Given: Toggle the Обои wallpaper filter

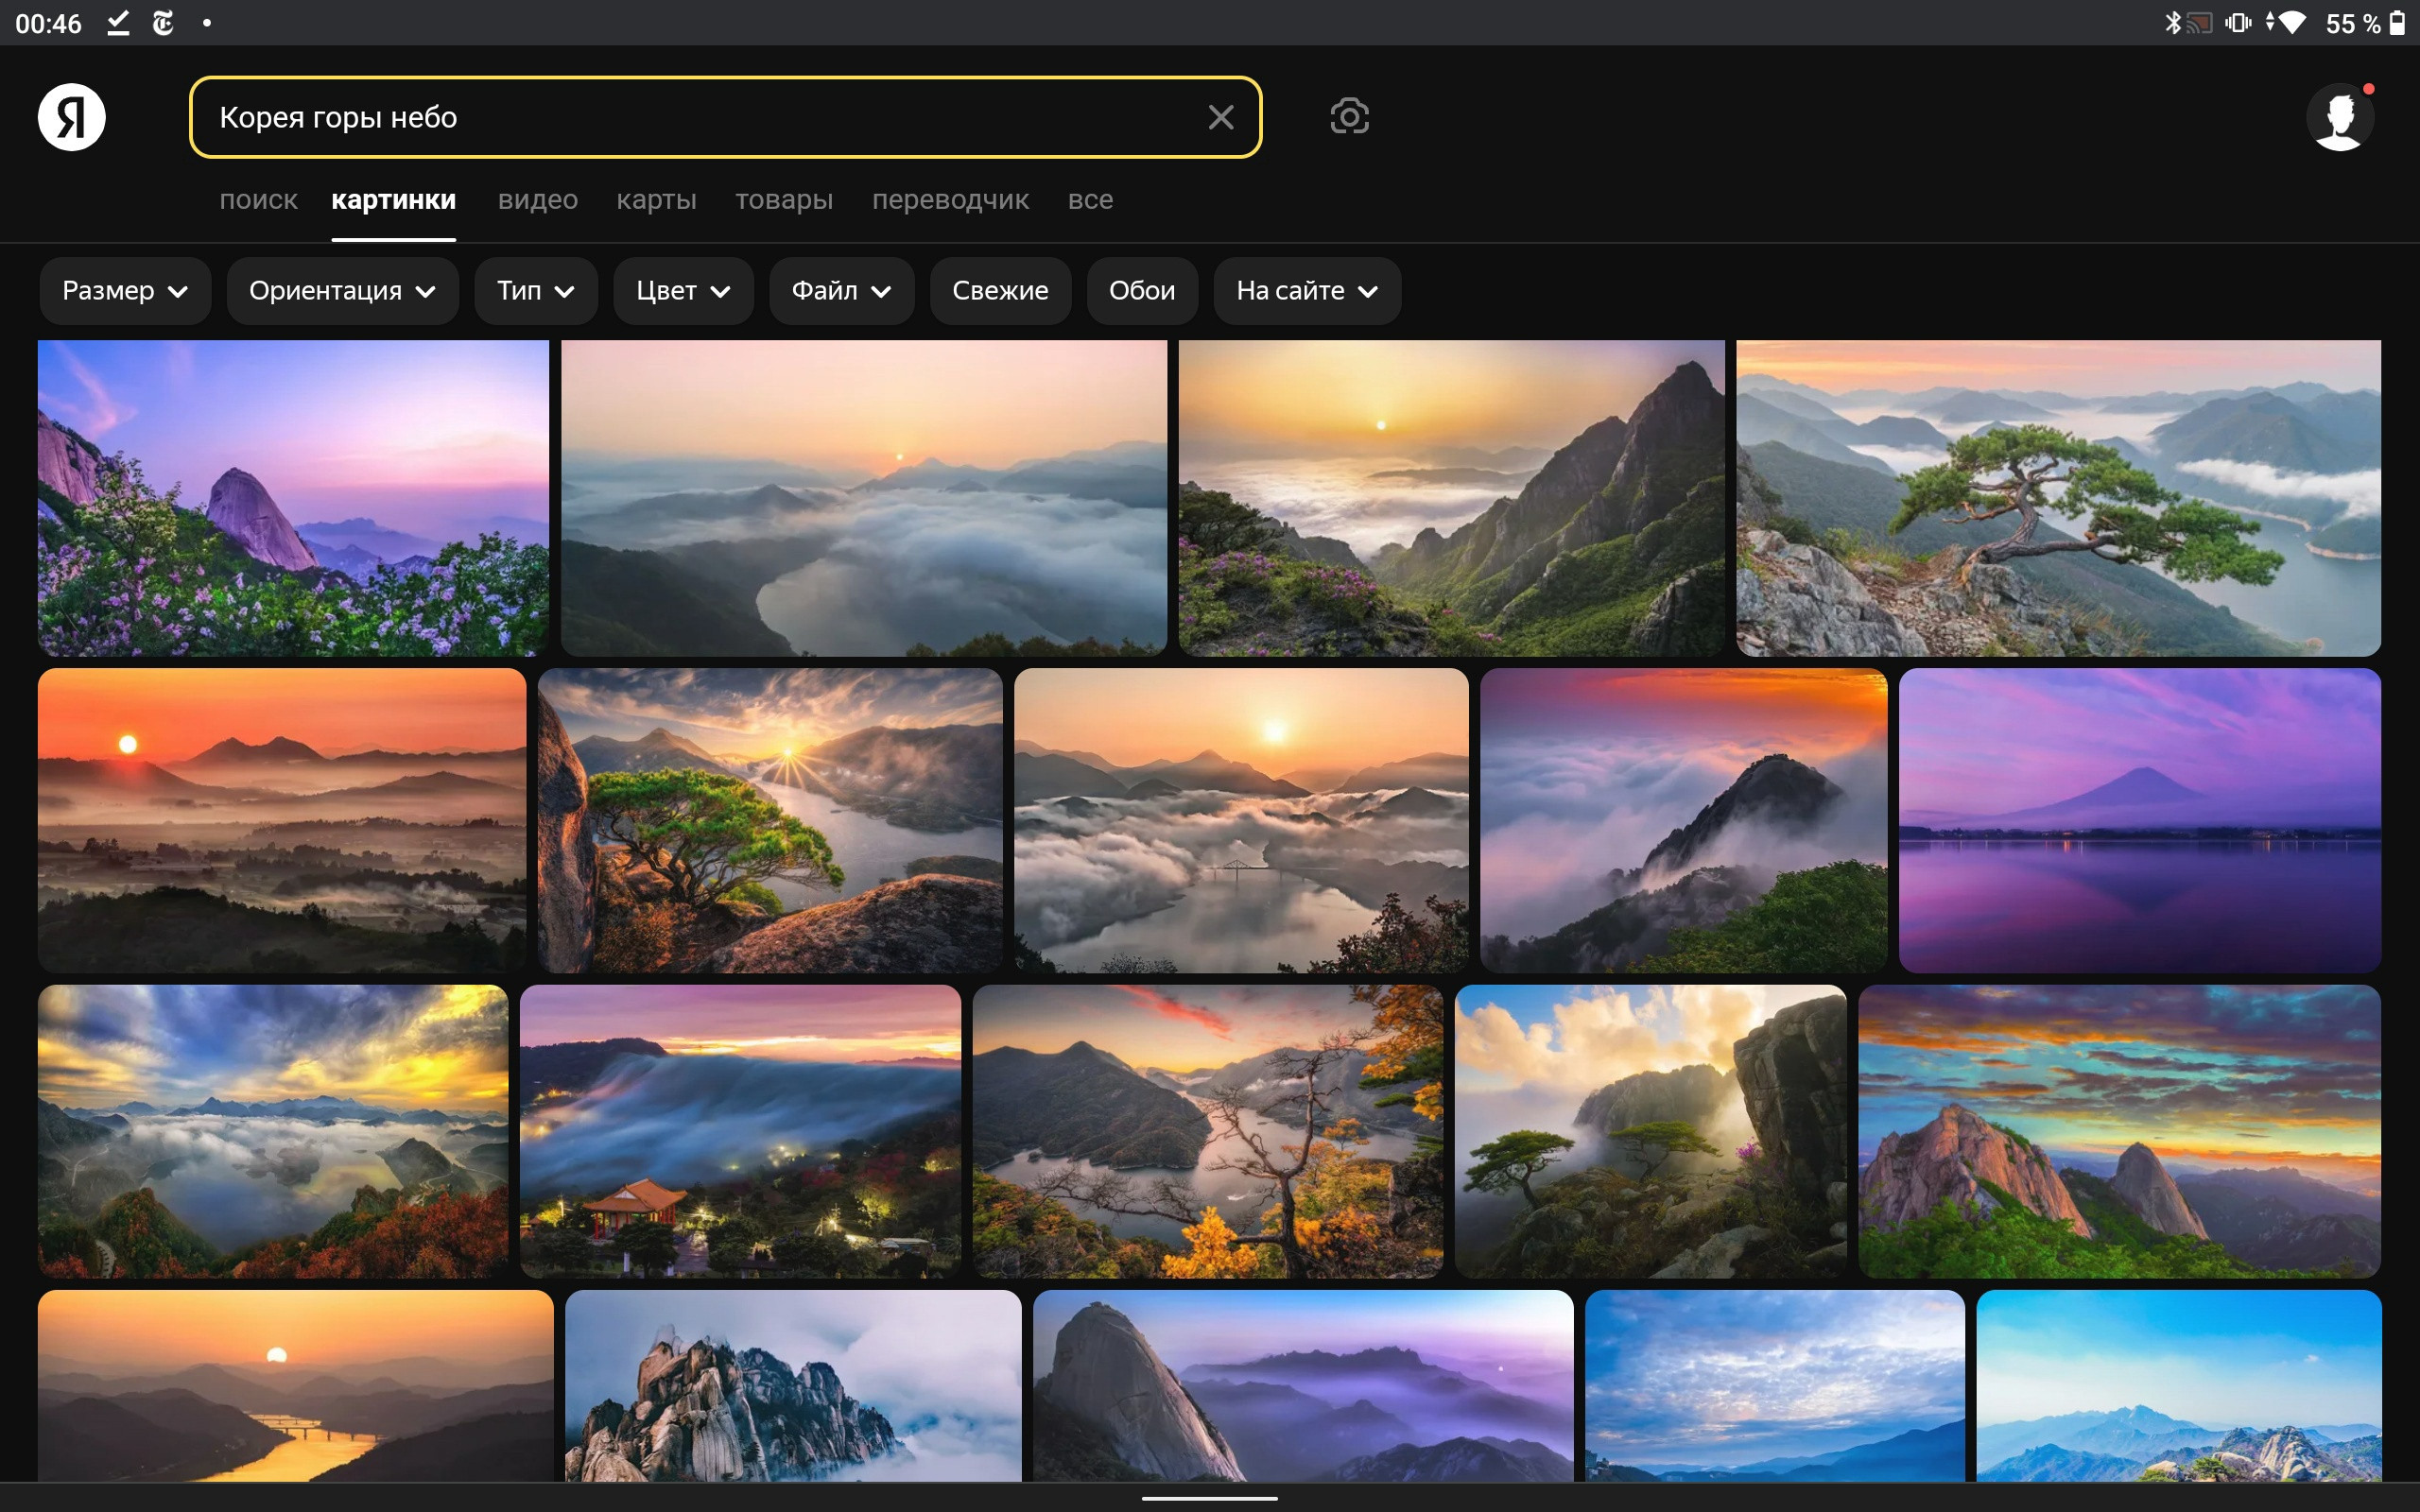Looking at the screenshot, I should click(x=1141, y=291).
